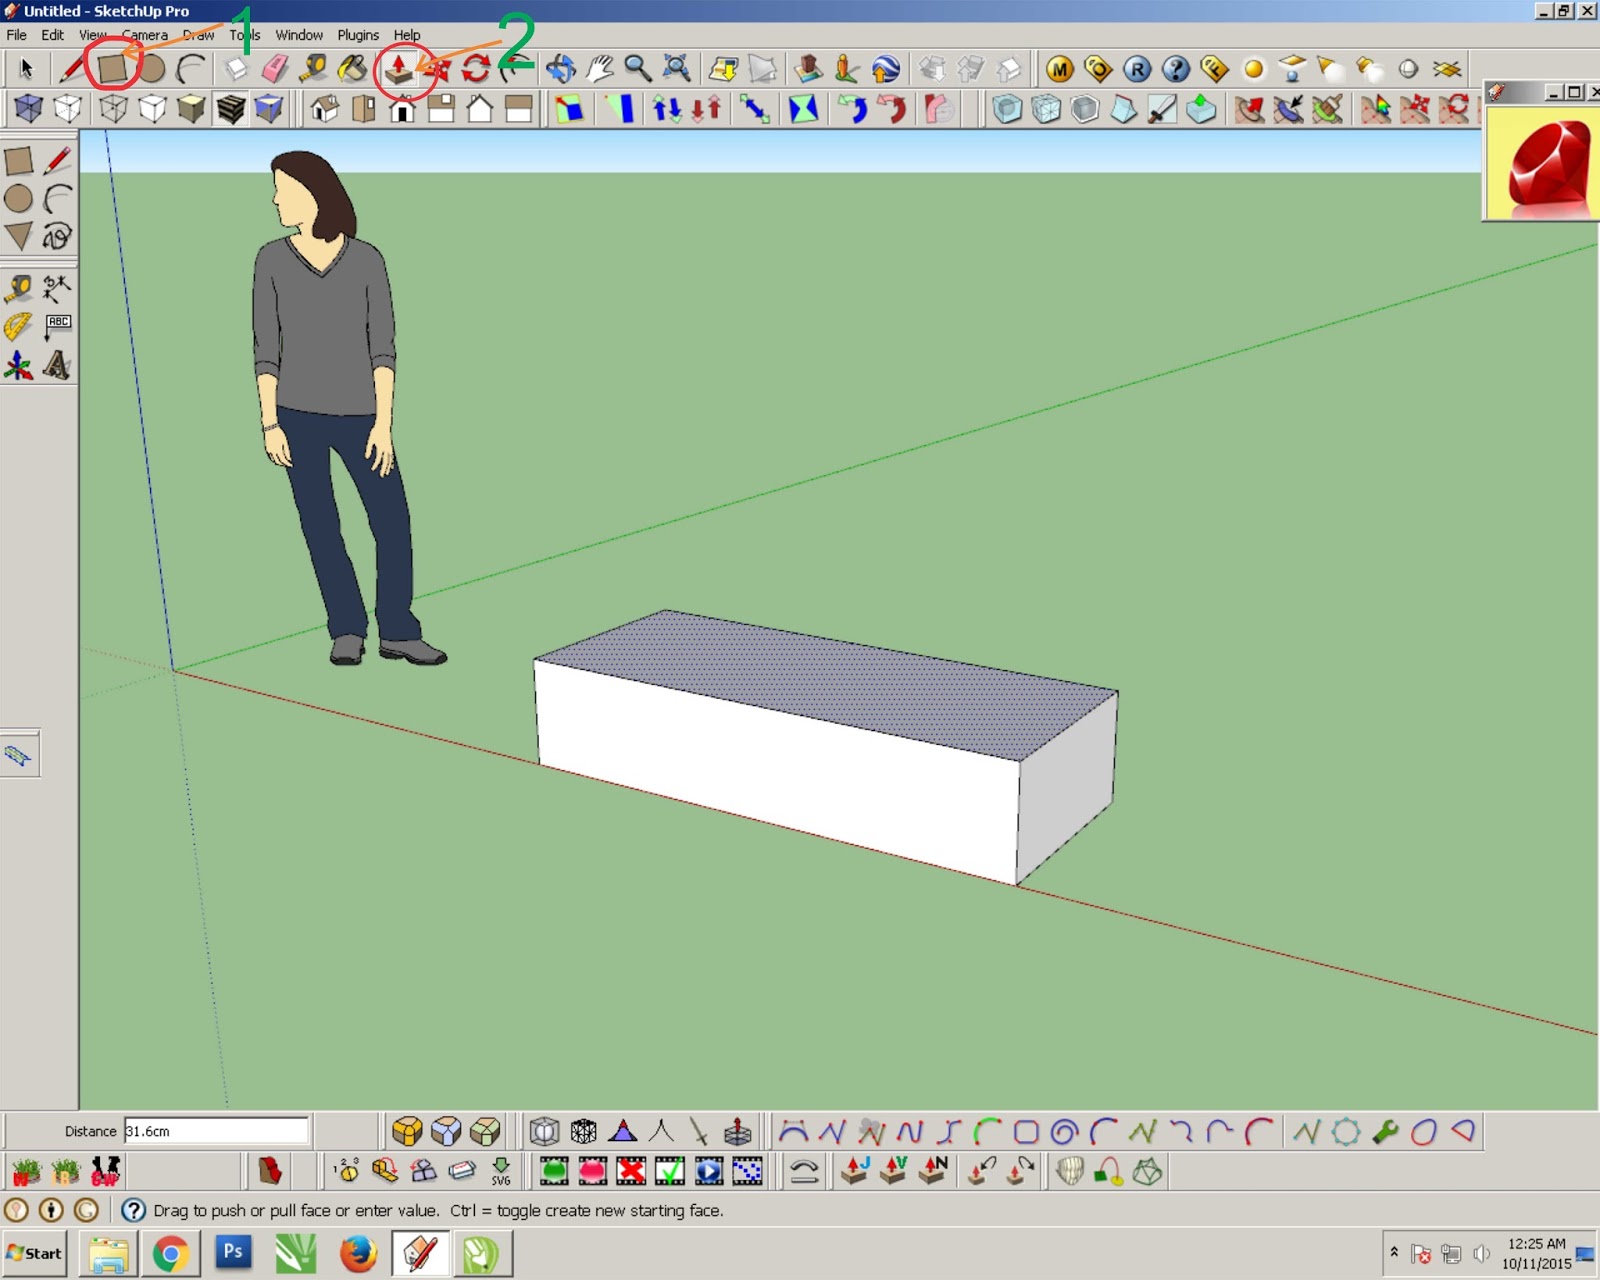This screenshot has width=1600, height=1280.
Task: Open Photoshop from the taskbar
Action: 233,1253
